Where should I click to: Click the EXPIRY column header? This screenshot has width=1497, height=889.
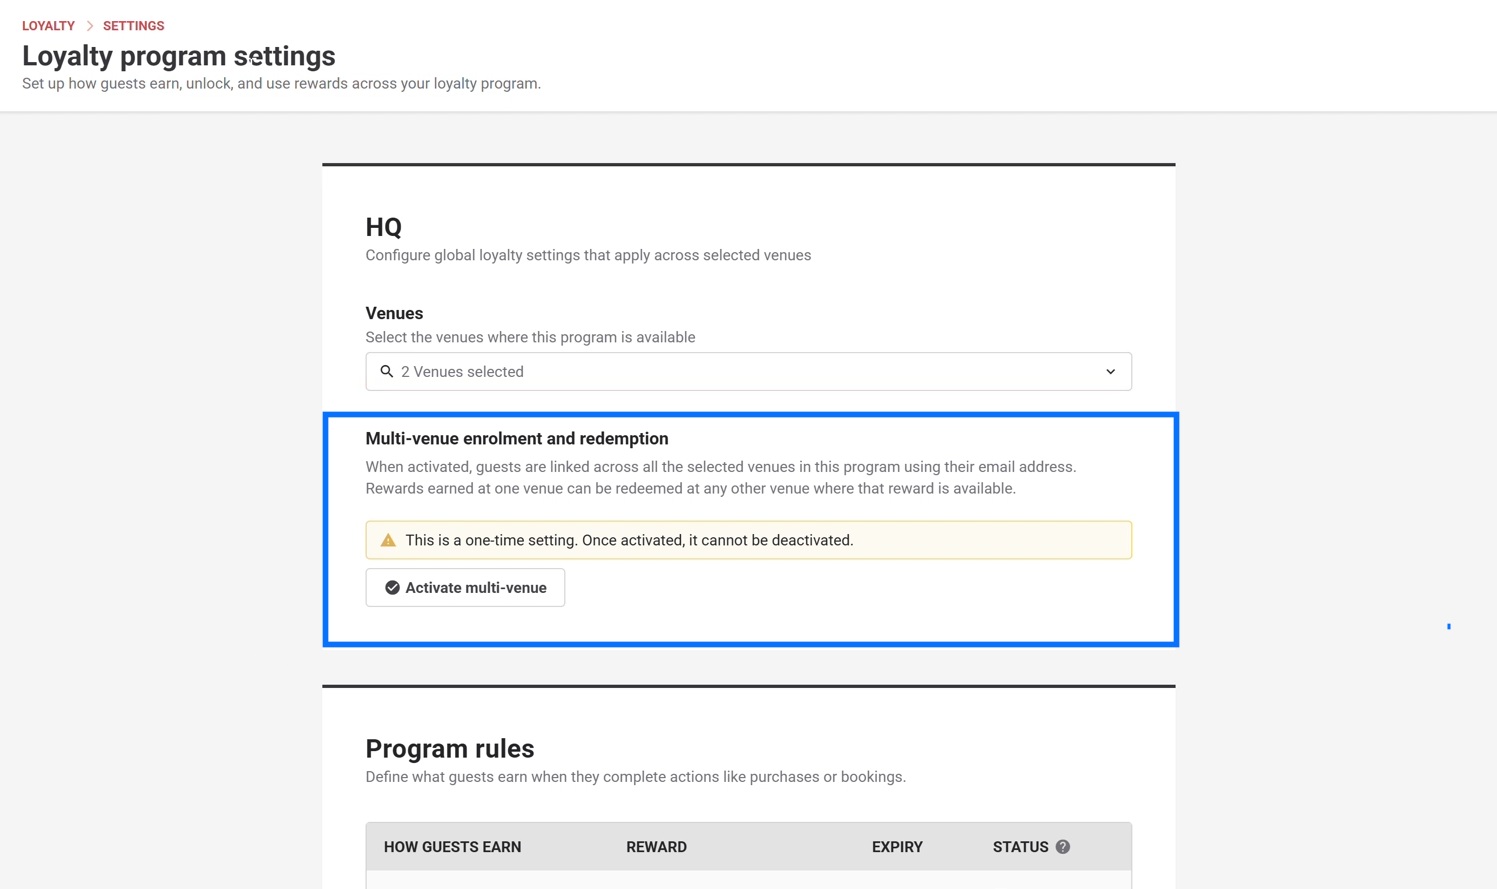(x=897, y=847)
